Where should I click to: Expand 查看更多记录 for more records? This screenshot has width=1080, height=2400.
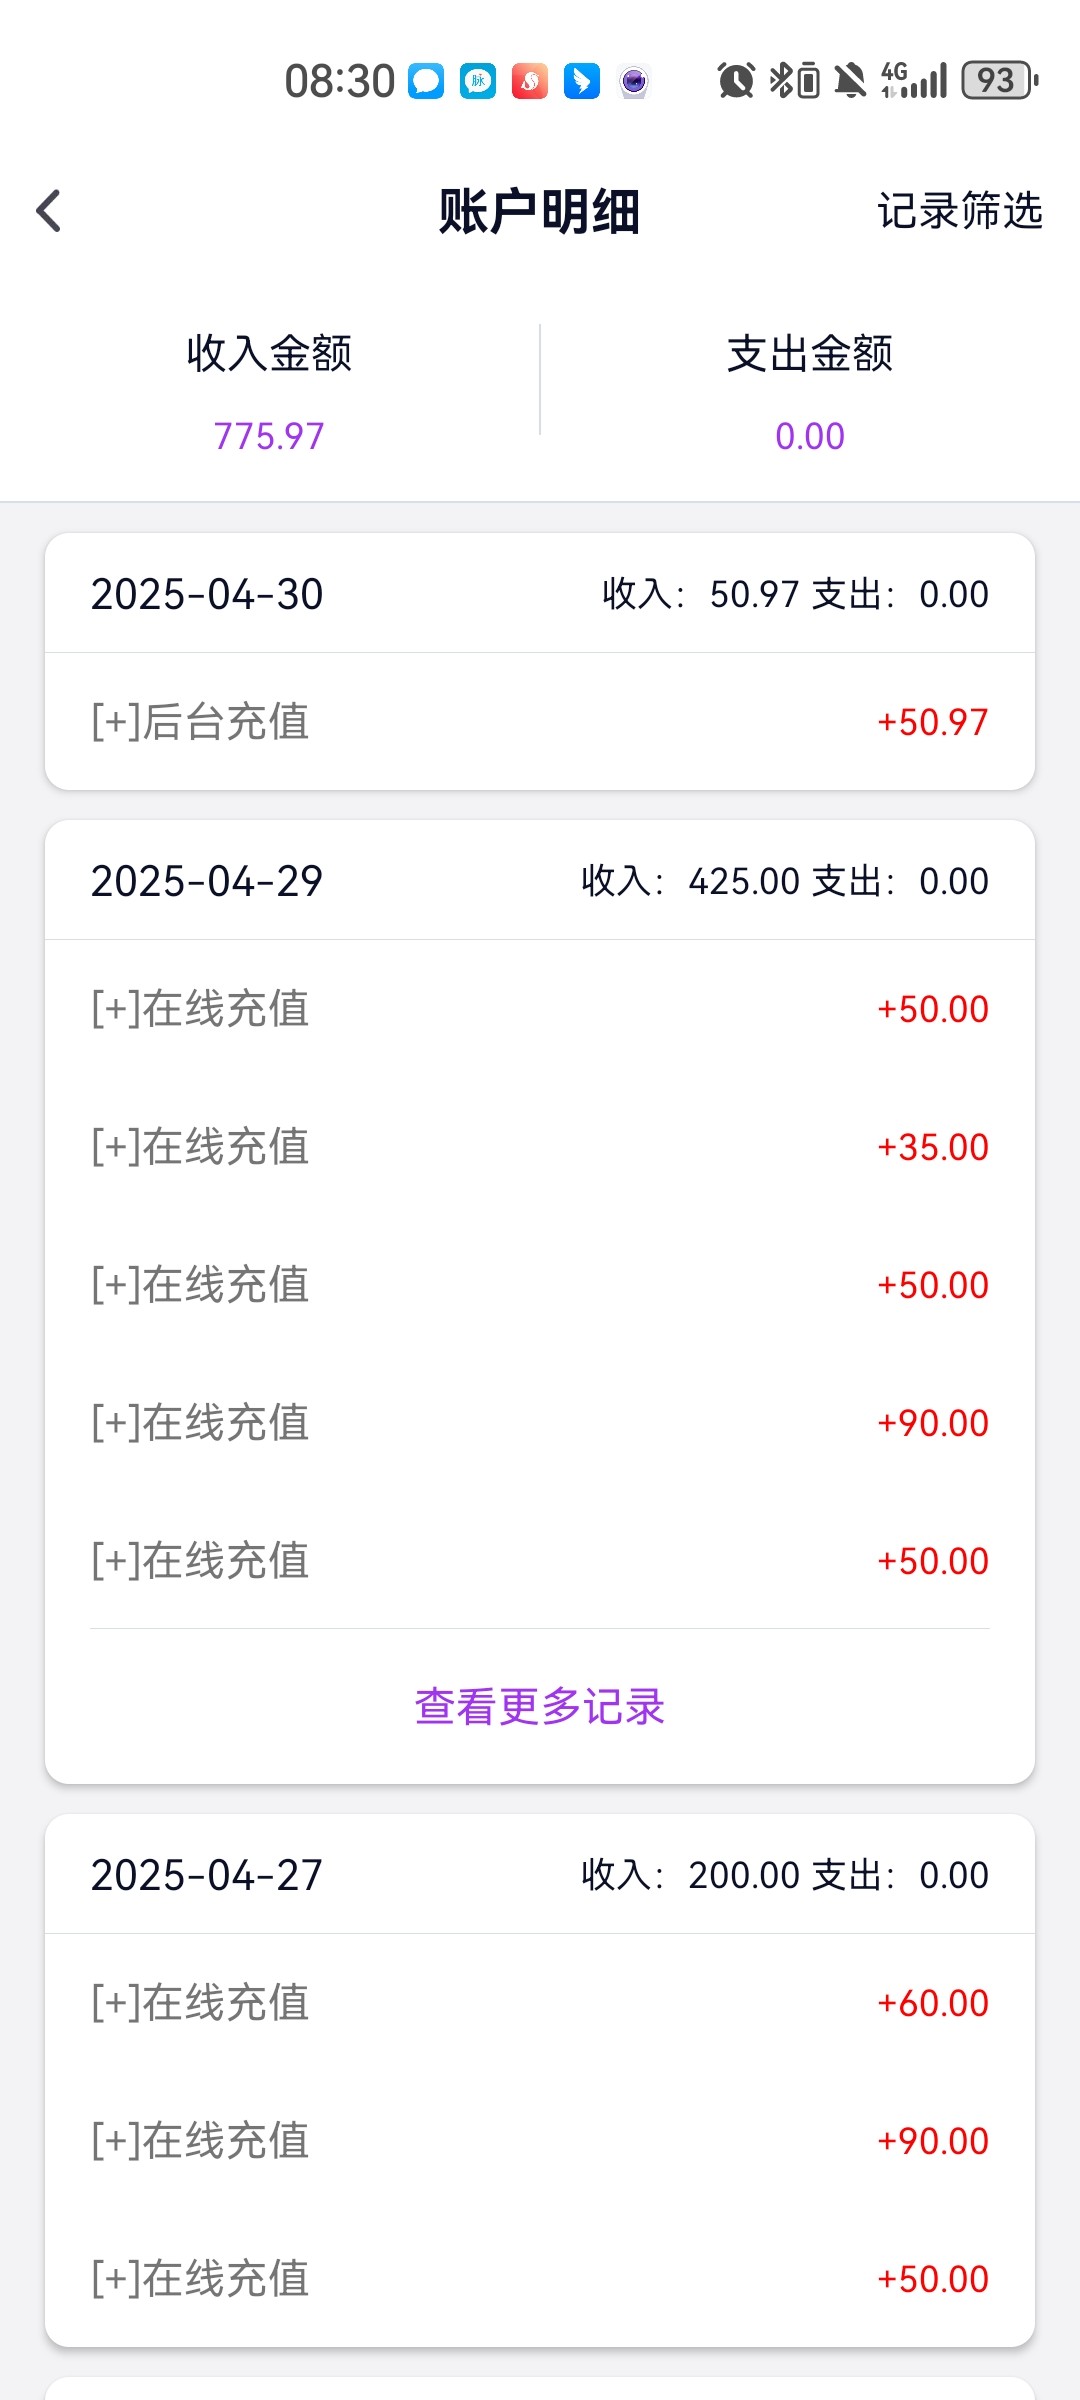point(540,1706)
